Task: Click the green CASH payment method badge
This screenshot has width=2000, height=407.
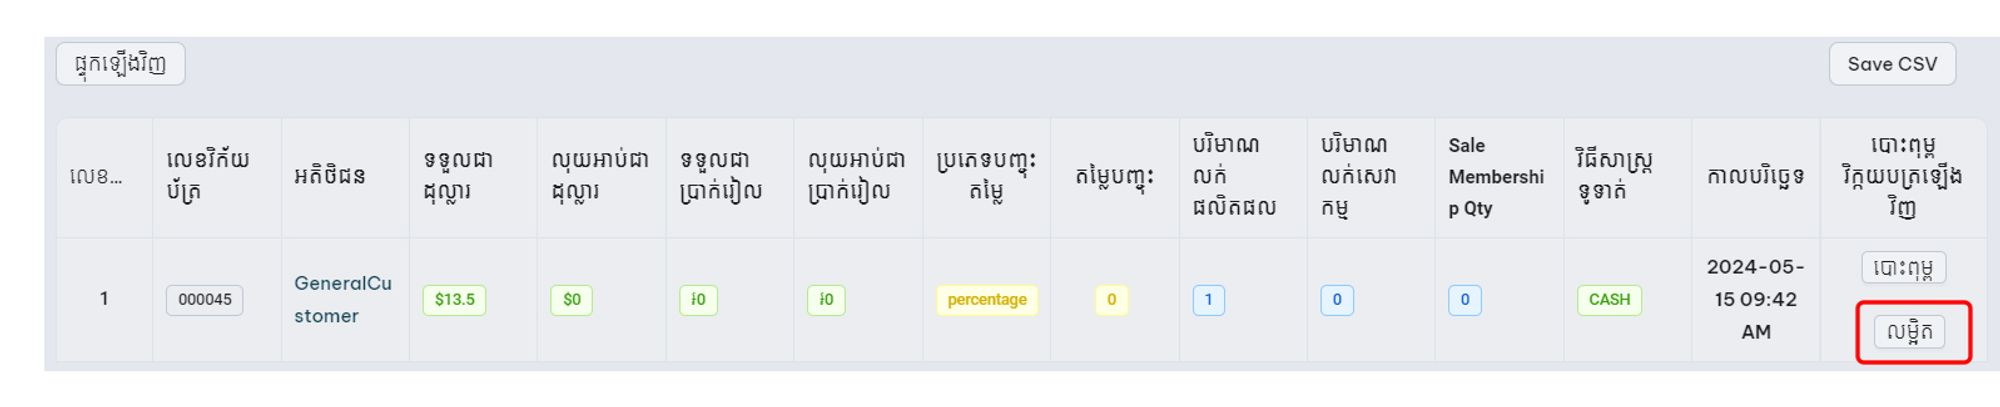Action: 1608,300
